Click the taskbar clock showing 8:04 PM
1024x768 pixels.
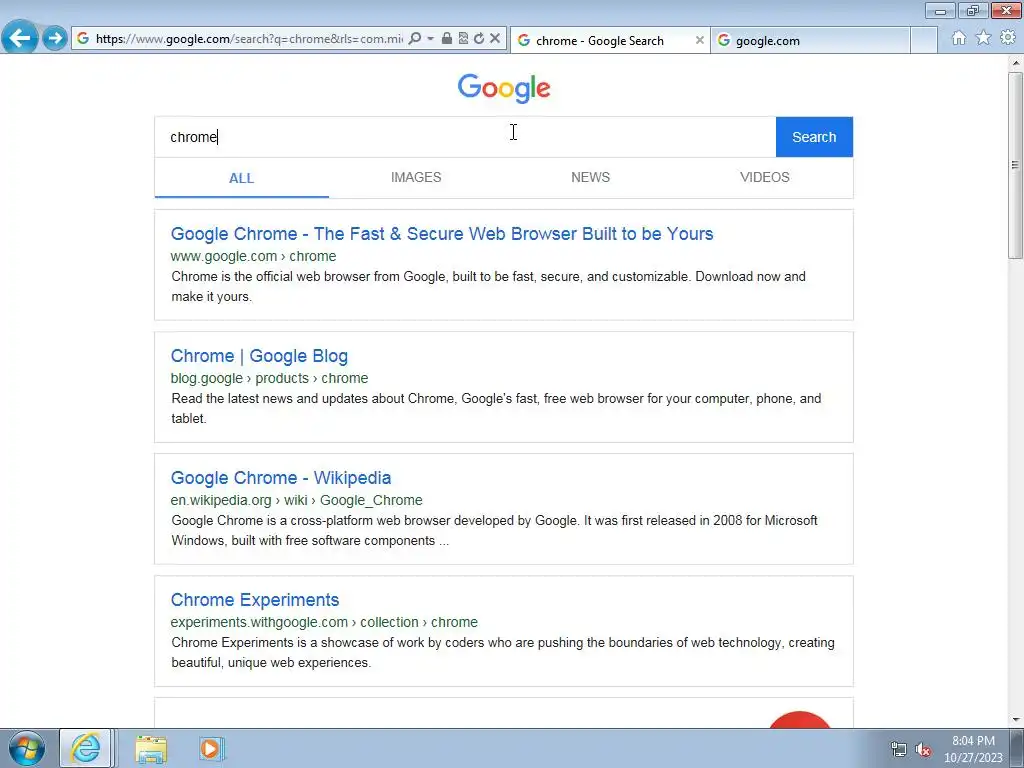(973, 749)
